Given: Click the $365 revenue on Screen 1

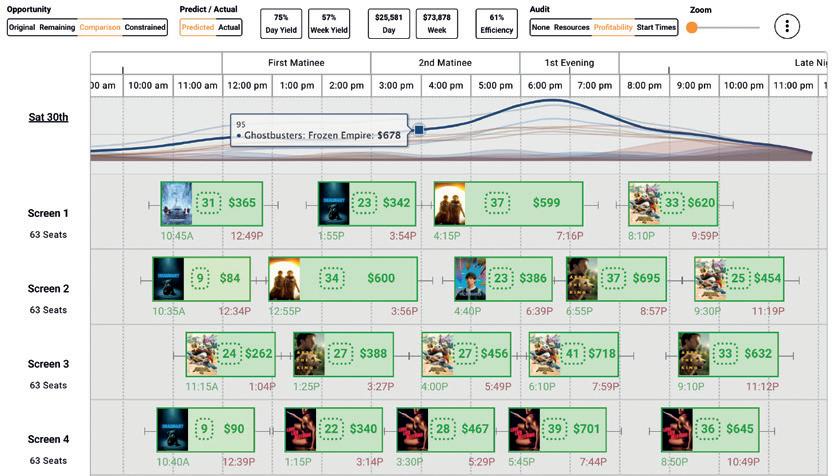Looking at the screenshot, I should [242, 203].
